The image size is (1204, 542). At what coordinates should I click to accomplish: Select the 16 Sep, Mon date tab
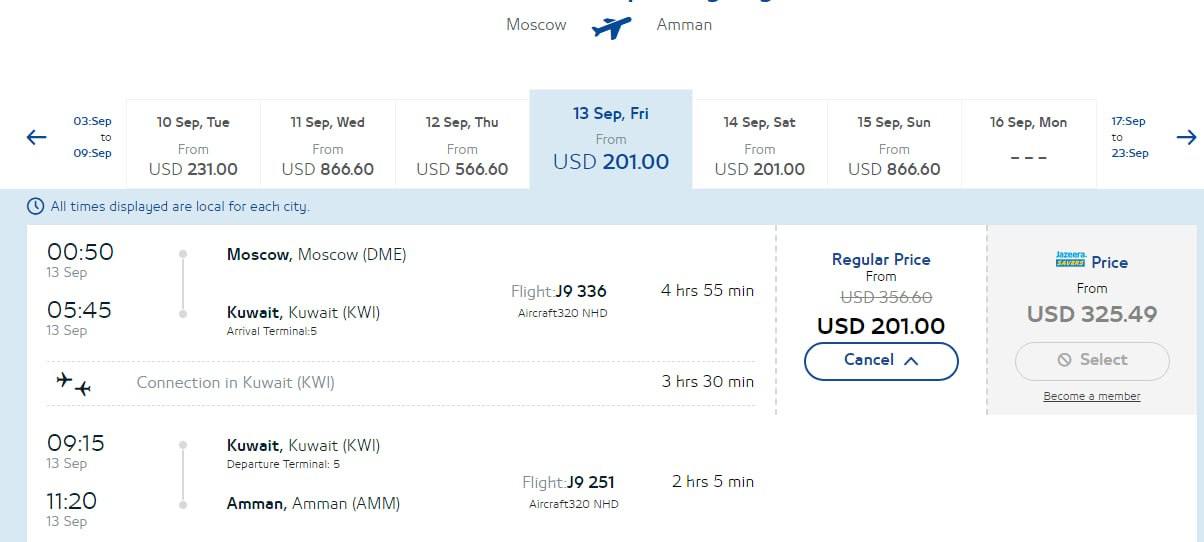click(1028, 145)
